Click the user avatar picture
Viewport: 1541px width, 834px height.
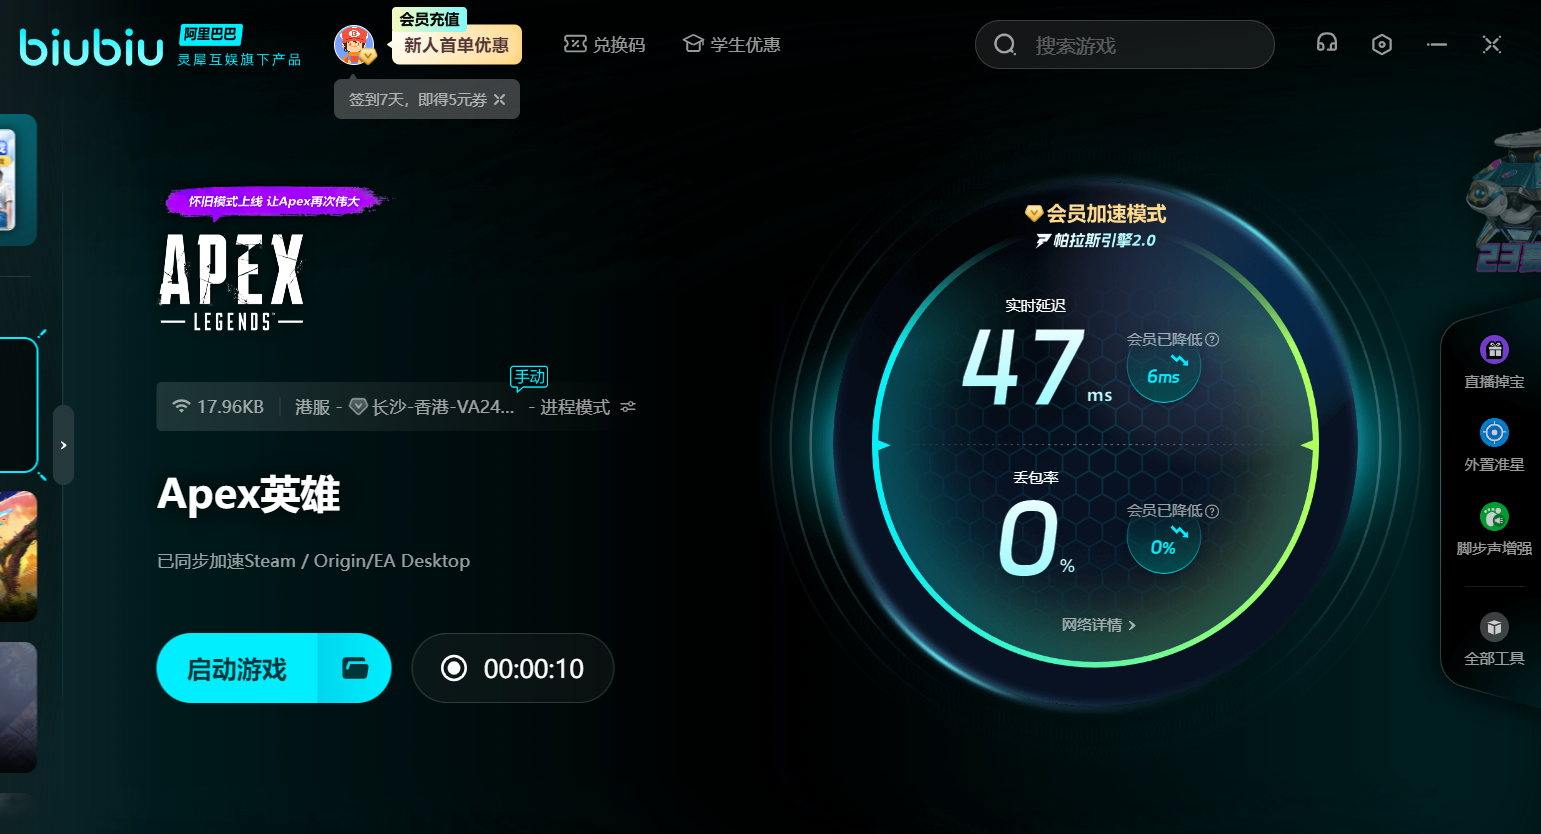coord(353,45)
